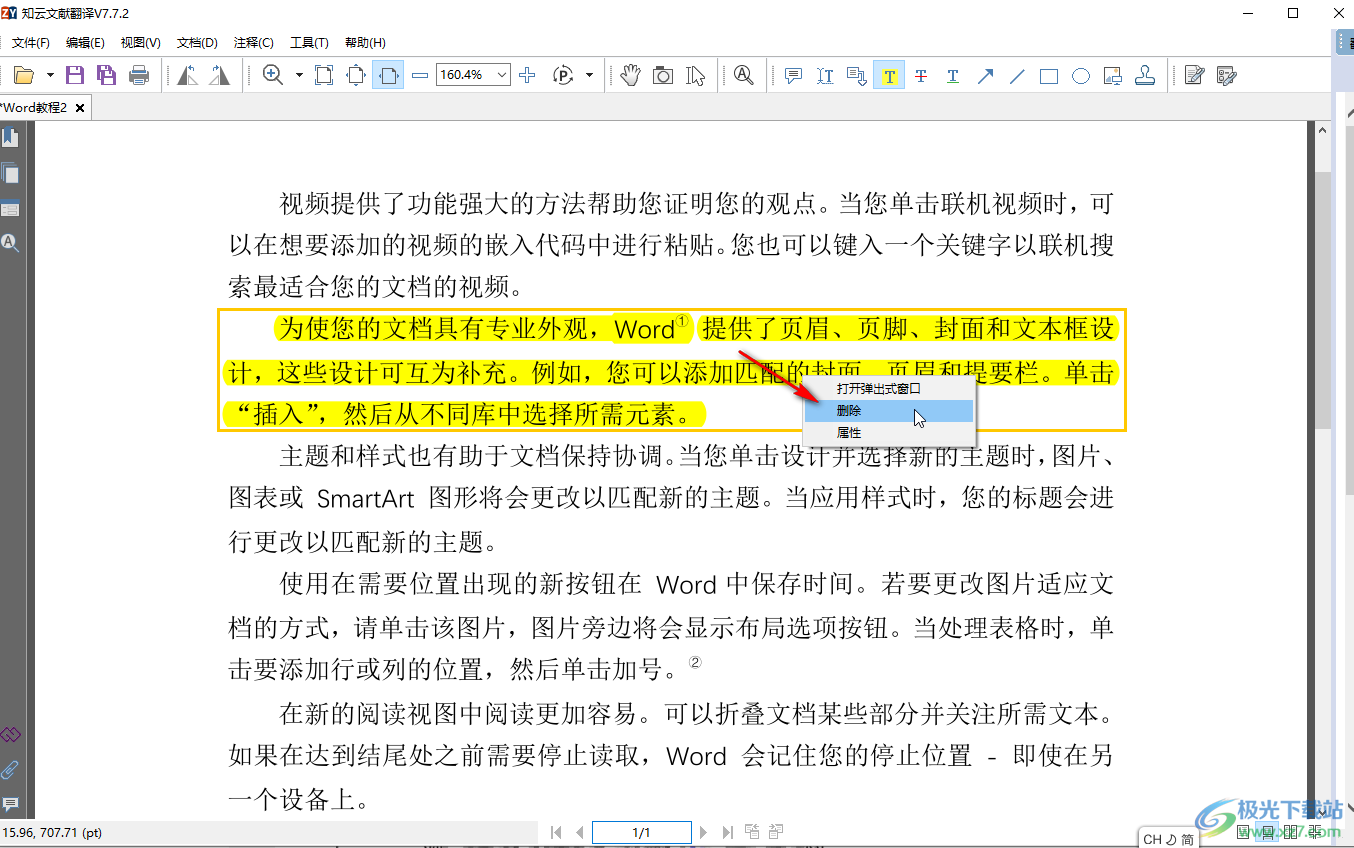The height and width of the screenshot is (848, 1354).
Task: Open the sidebar search magnifier panel
Action: [x=10, y=243]
